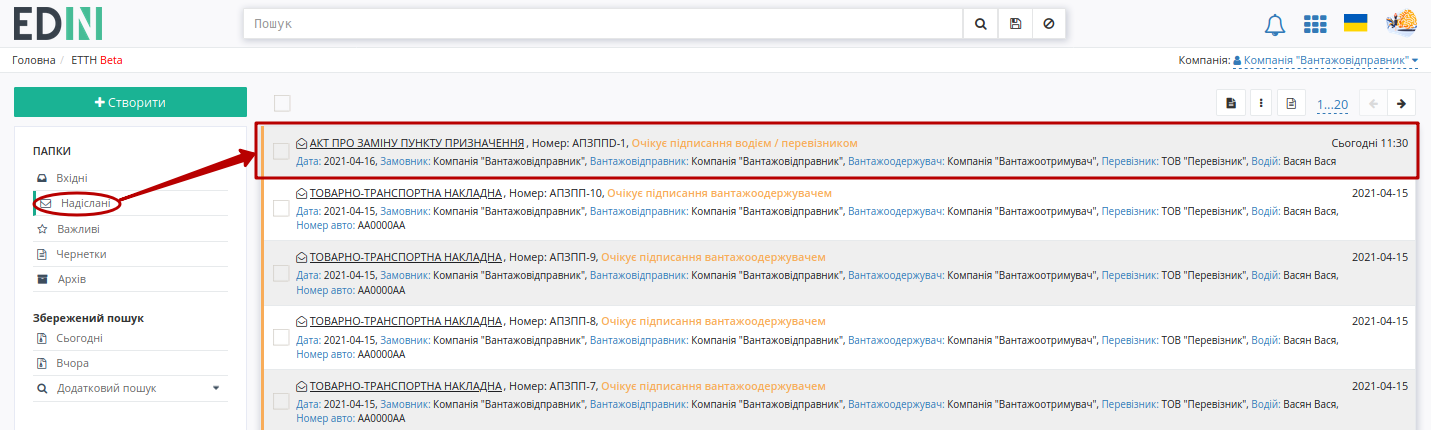Save the search with the floppy disk icon
1431x430 pixels.
[1015, 23]
